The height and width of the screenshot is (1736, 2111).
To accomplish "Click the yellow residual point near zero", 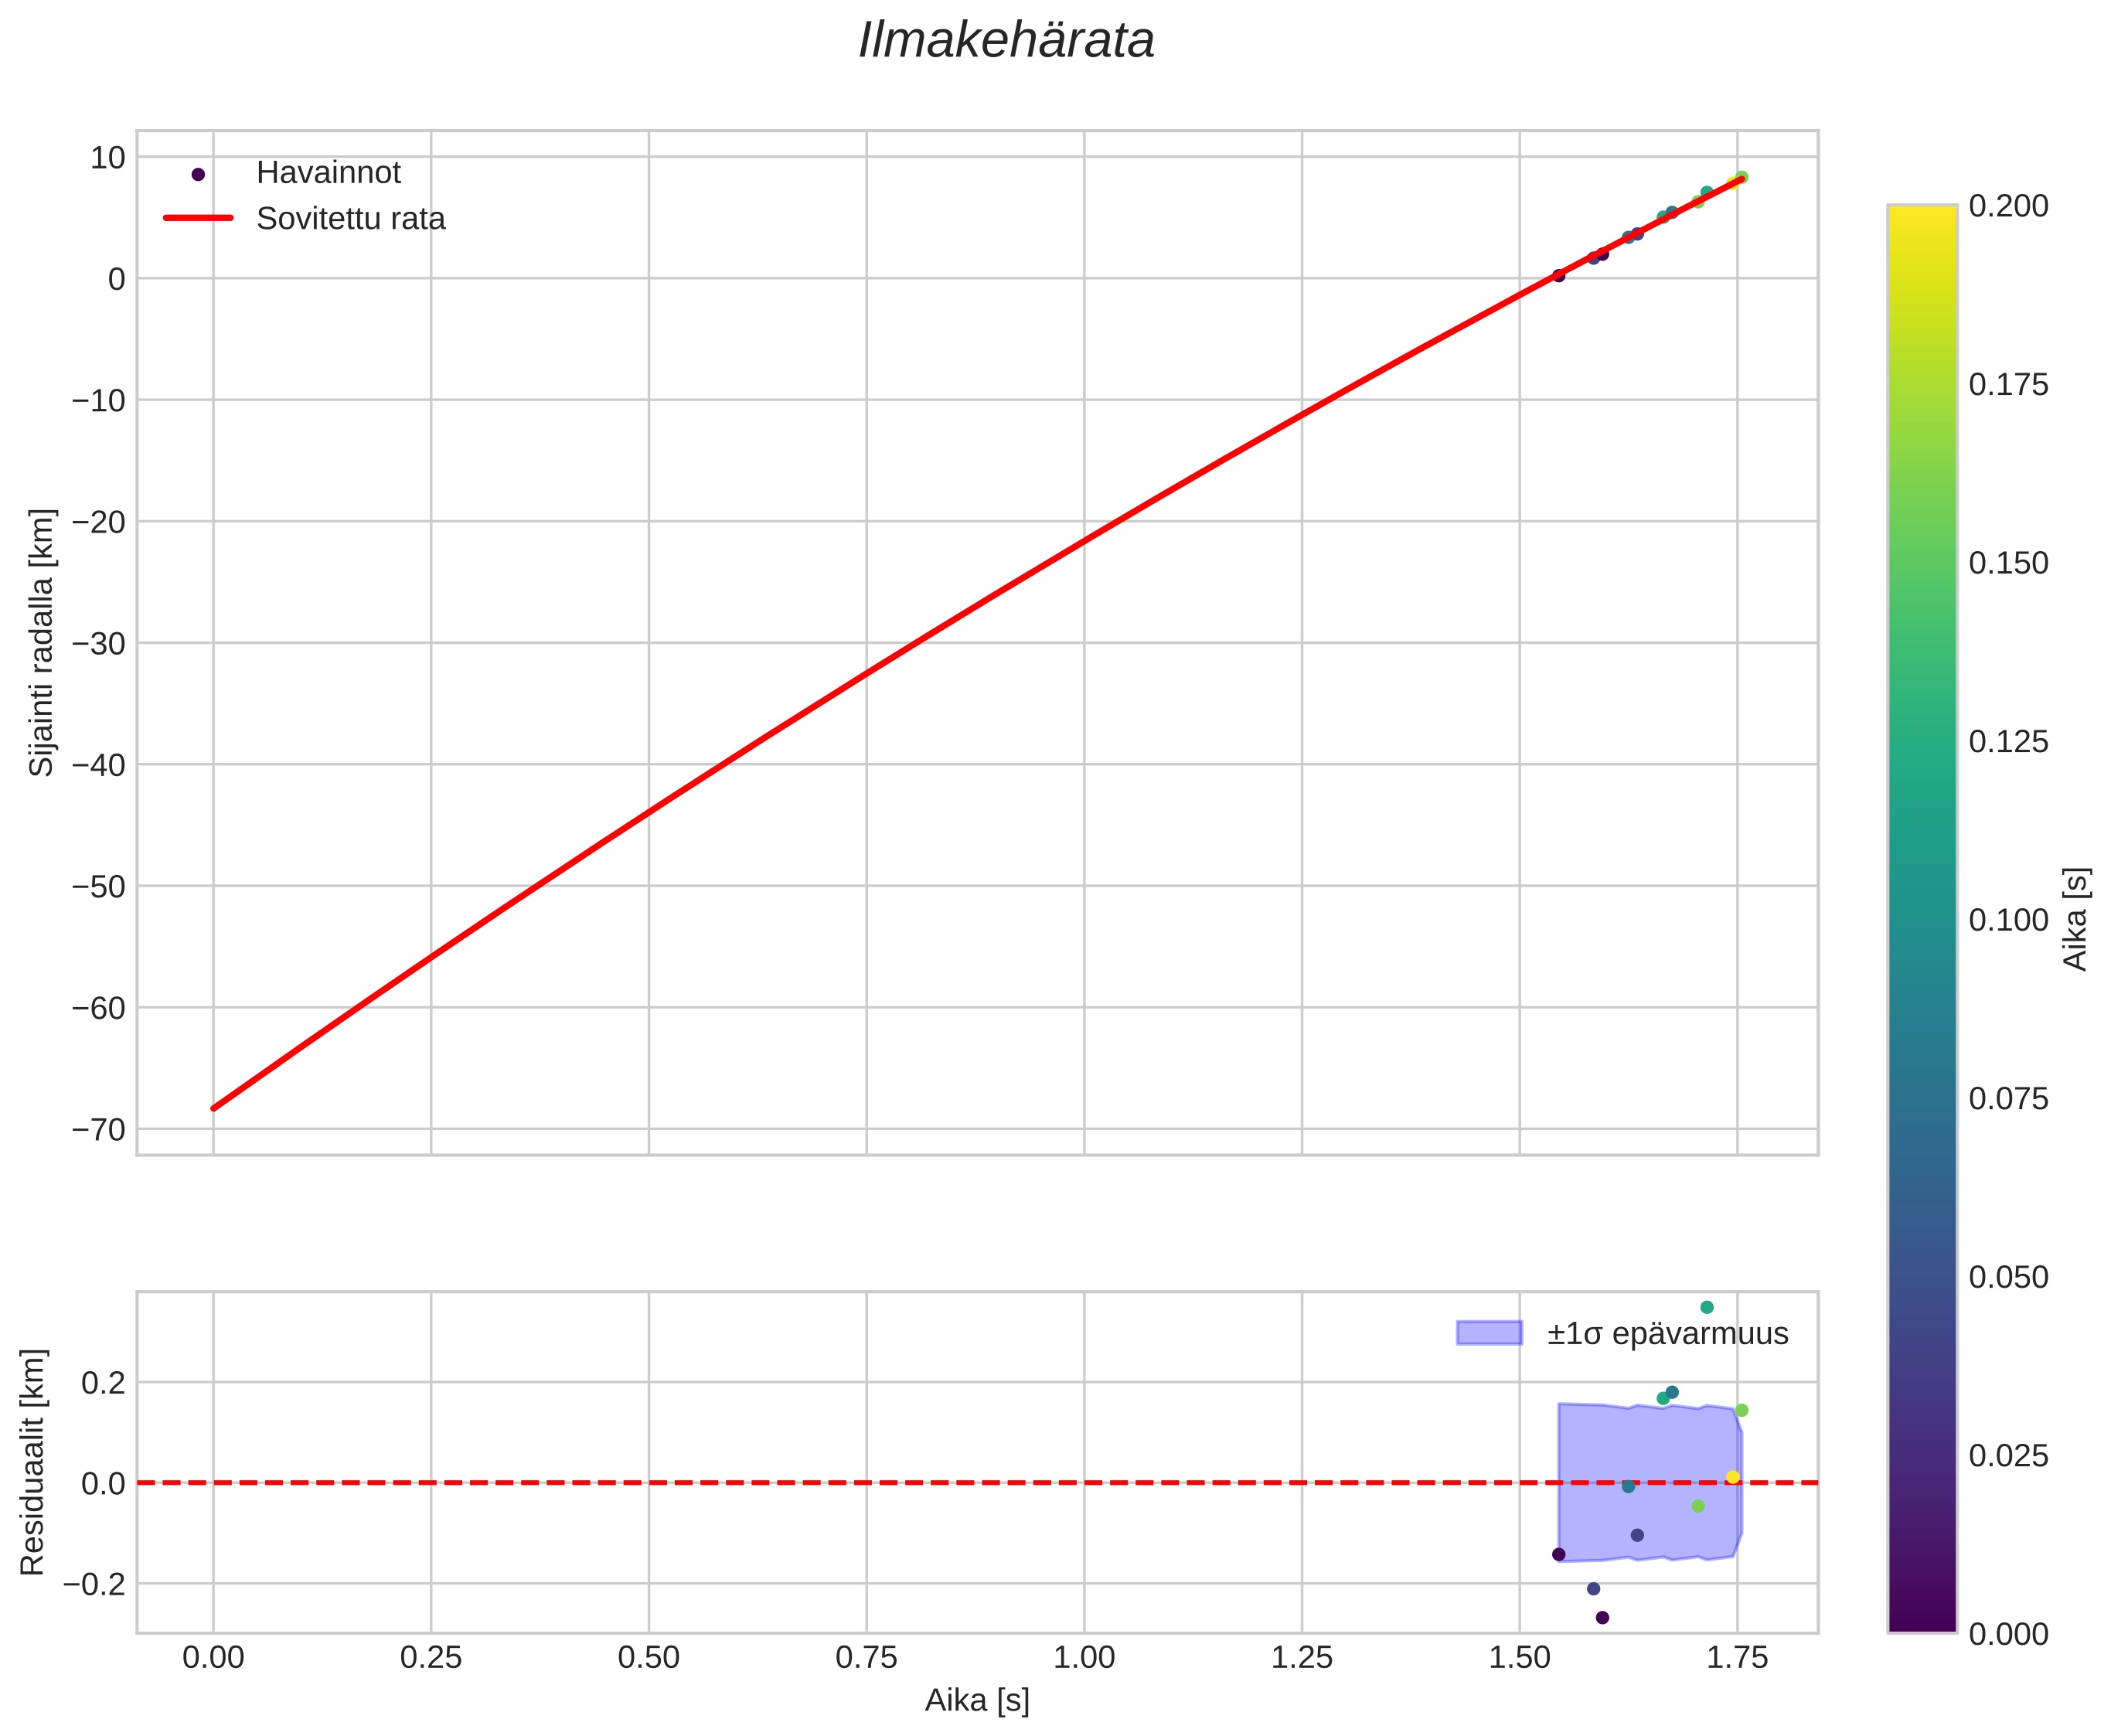I will (x=1733, y=1477).
